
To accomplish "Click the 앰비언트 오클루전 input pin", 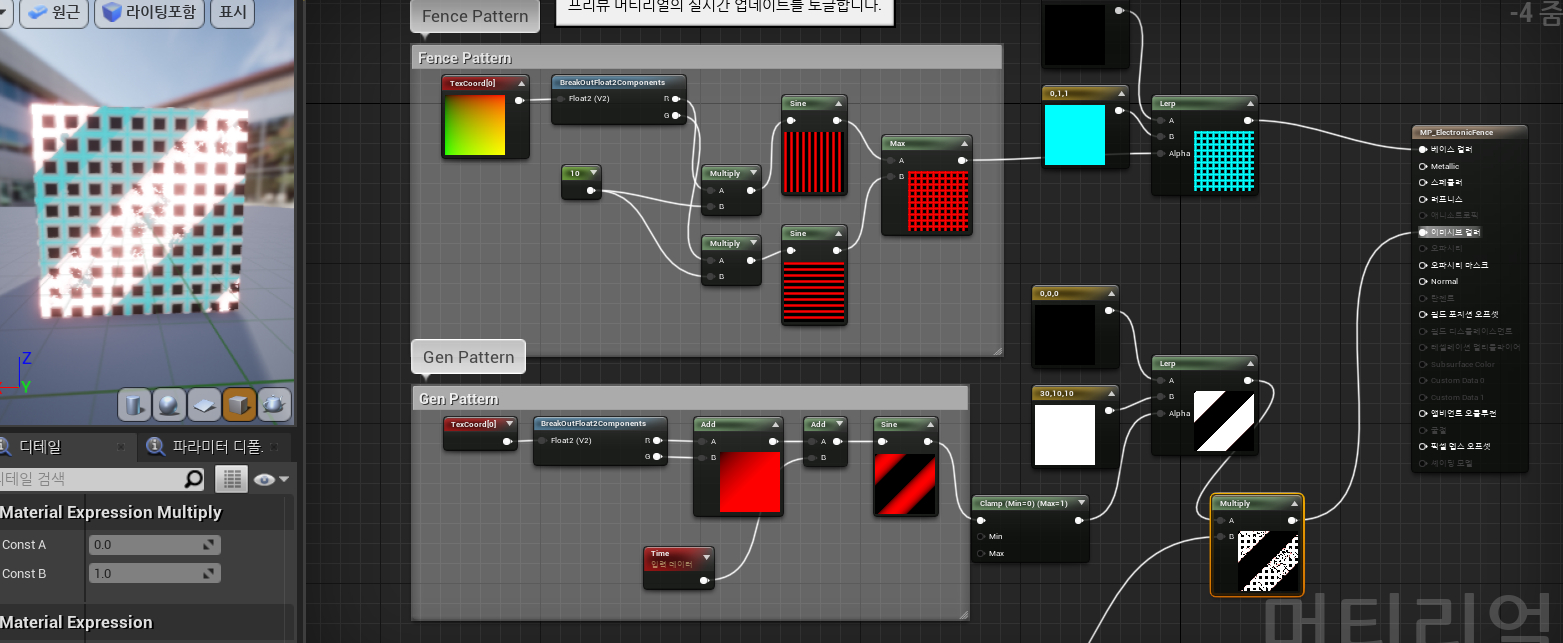I will (1423, 413).
